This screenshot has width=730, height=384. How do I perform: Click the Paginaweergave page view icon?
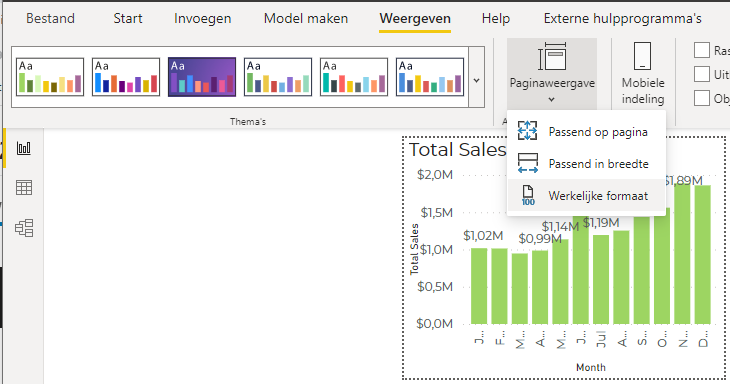click(x=552, y=57)
